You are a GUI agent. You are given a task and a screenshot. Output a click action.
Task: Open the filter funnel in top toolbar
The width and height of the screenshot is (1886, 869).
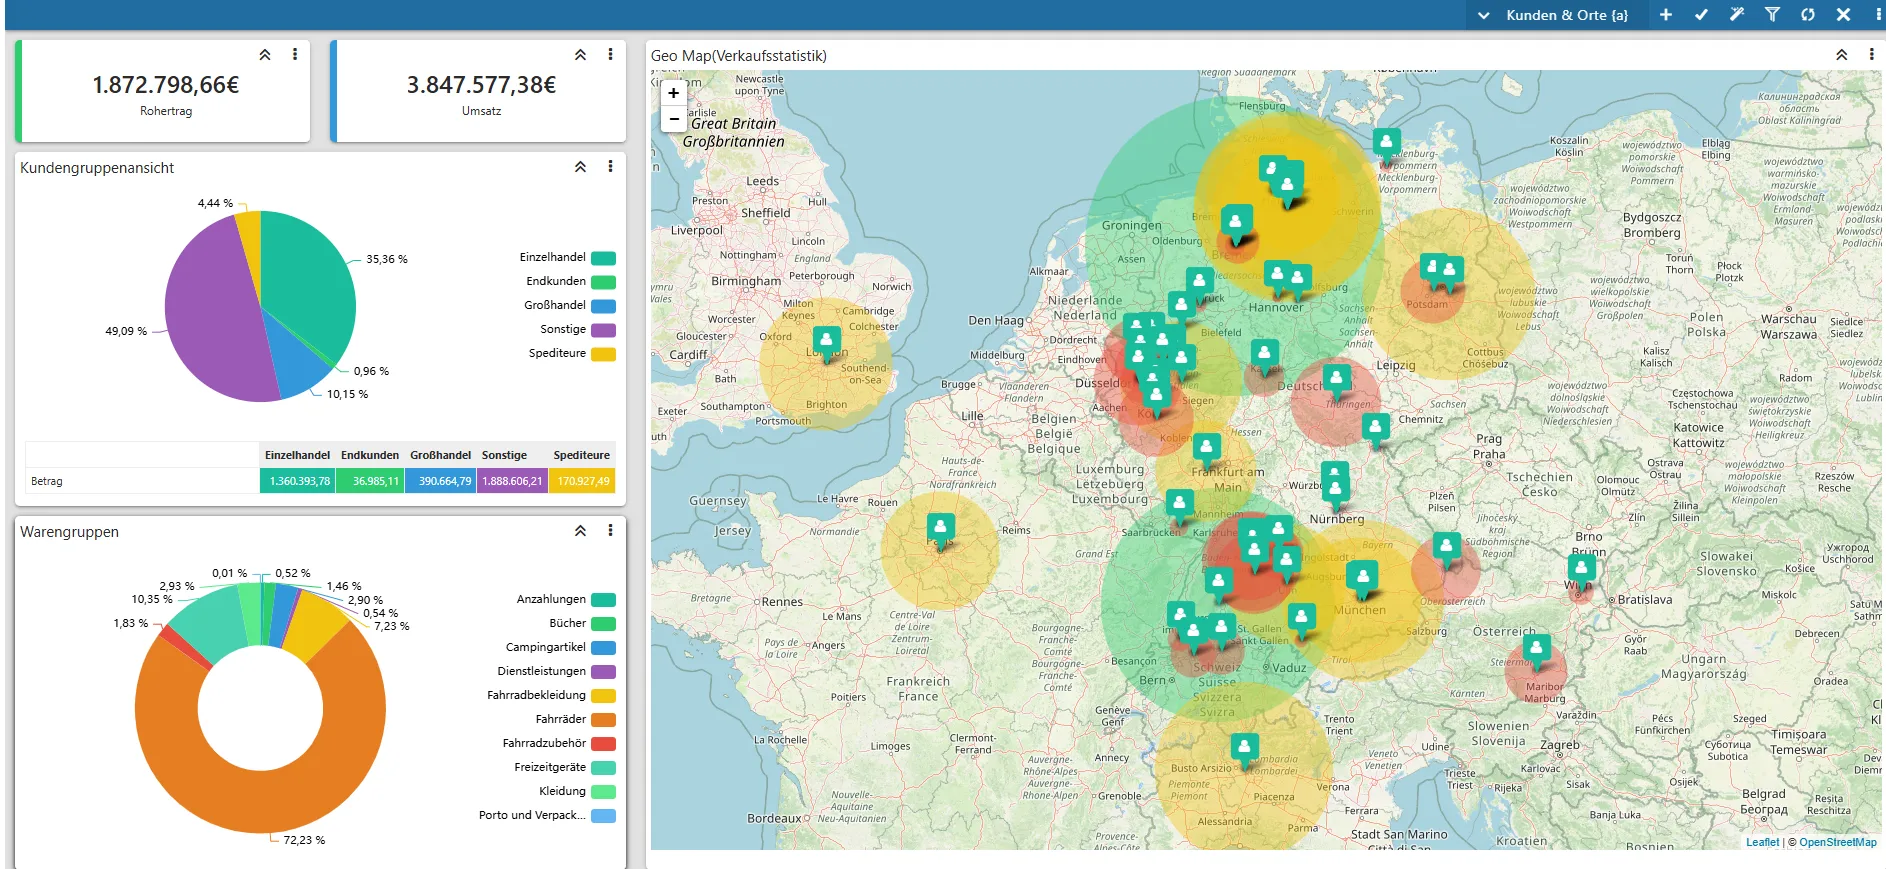(1772, 15)
